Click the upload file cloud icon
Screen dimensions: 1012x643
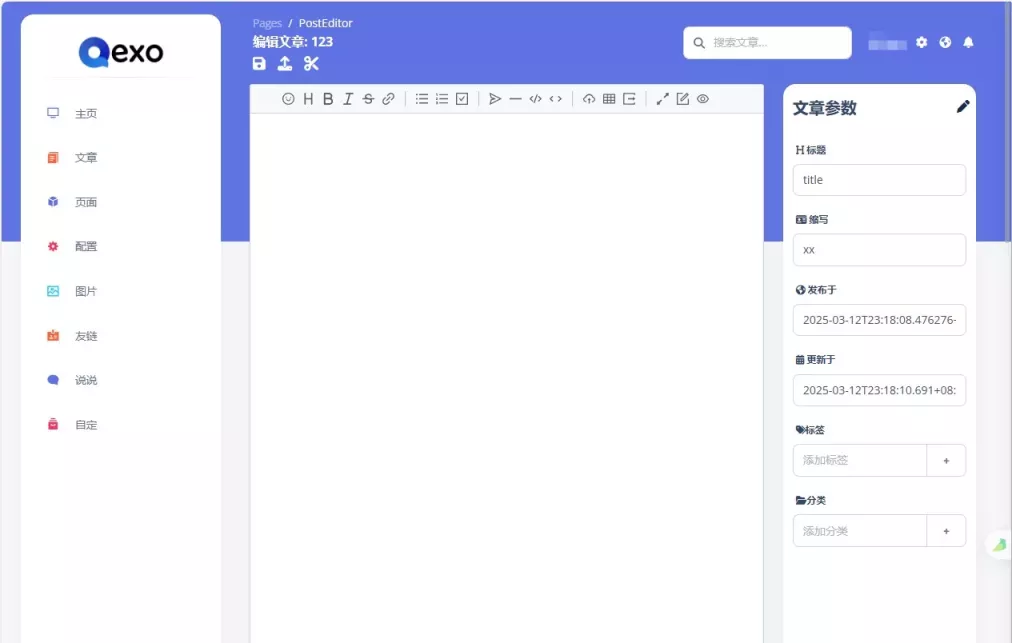589,99
